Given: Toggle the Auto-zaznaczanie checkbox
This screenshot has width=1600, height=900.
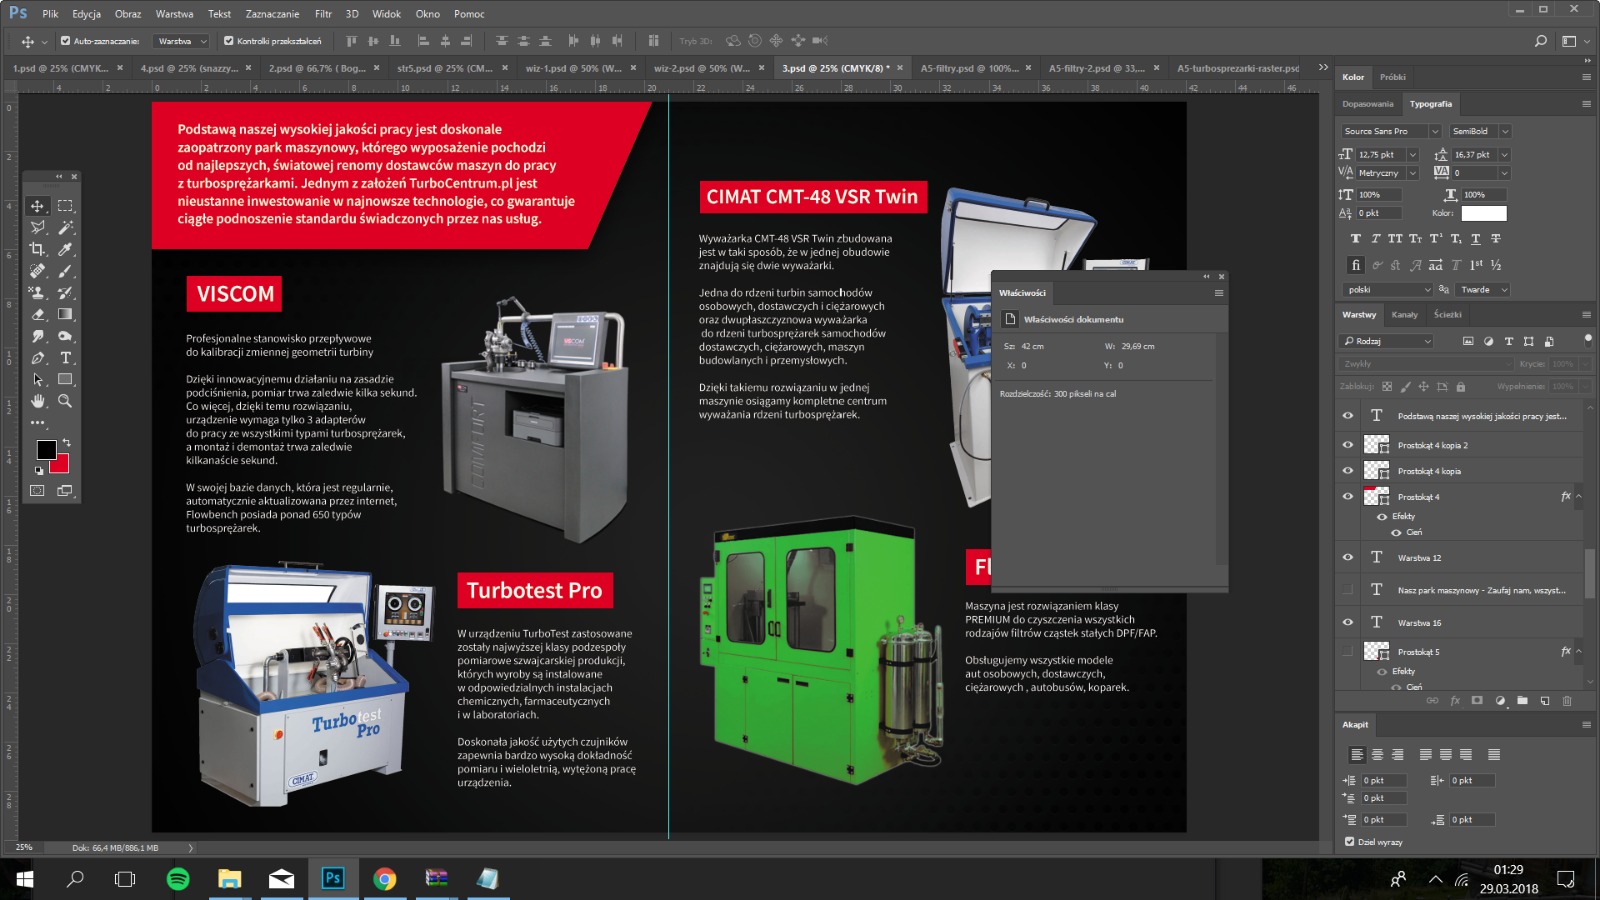Looking at the screenshot, I should [x=66, y=41].
